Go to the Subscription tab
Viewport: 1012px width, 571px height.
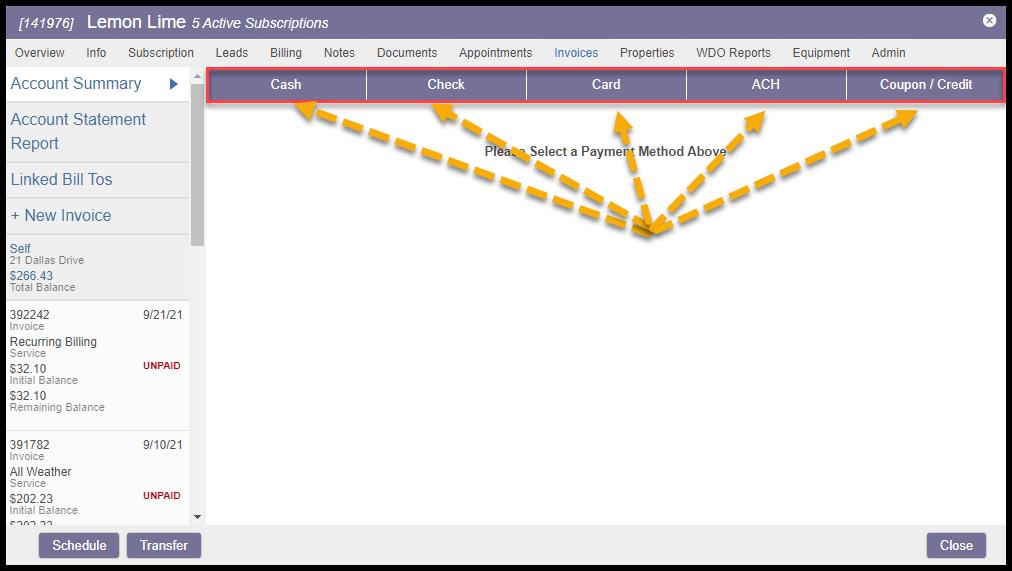pyautogui.click(x=161, y=53)
